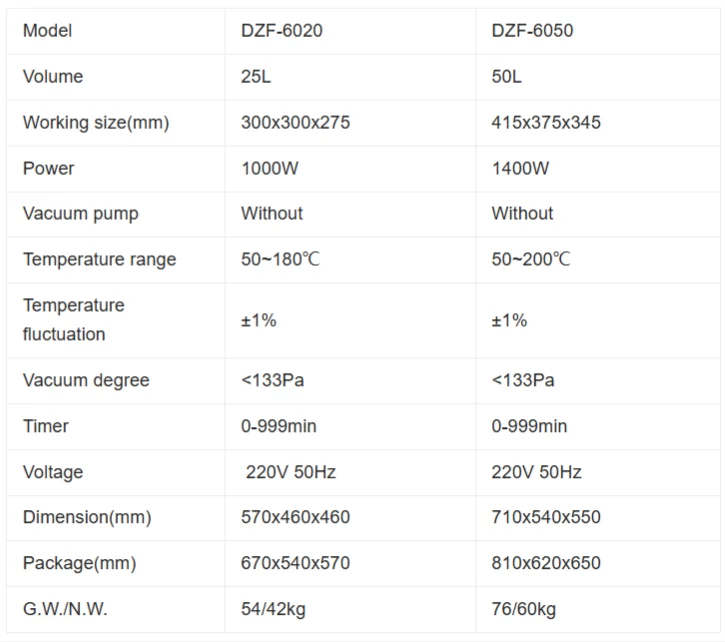This screenshot has width=725, height=642.
Task: Click the DZF-6020 model header cell
Action: tap(282, 31)
